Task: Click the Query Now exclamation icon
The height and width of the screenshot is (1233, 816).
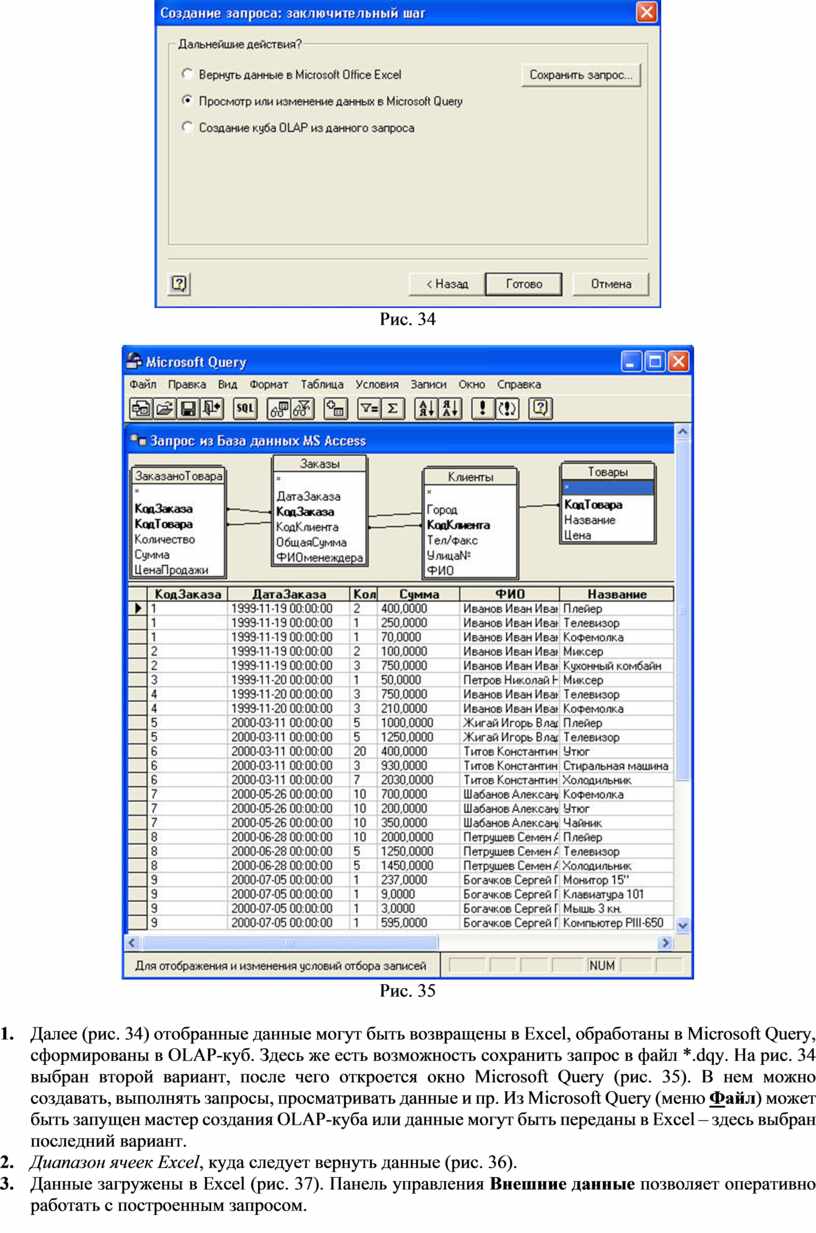Action: (x=484, y=408)
